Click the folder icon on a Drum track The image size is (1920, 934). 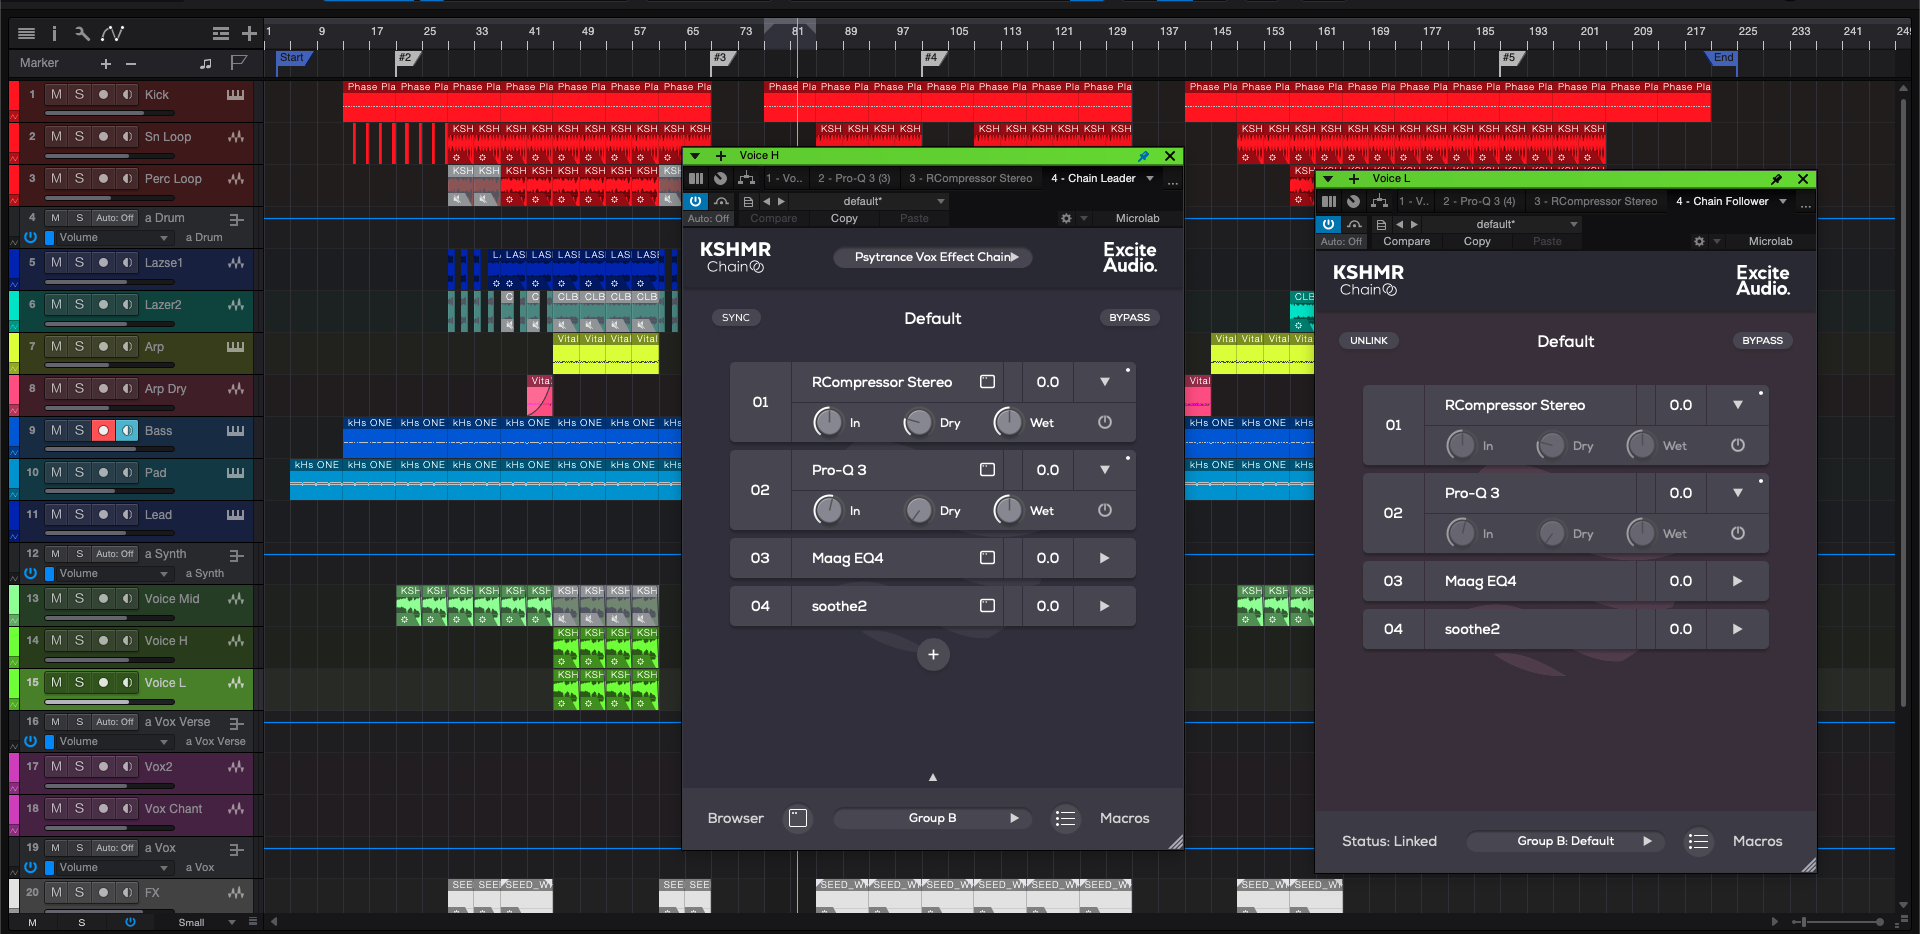pyautogui.click(x=237, y=219)
